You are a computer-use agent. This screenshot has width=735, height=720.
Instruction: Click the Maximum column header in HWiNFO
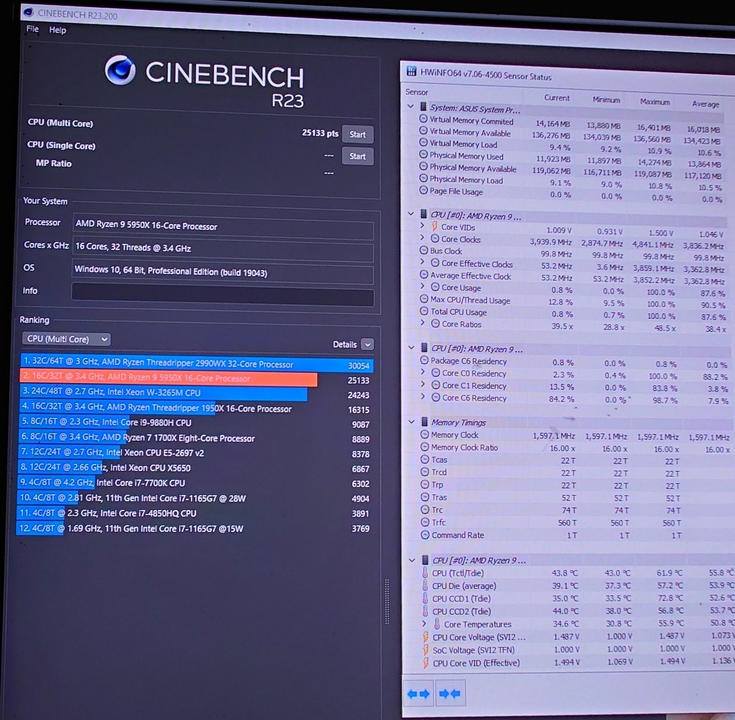point(655,102)
